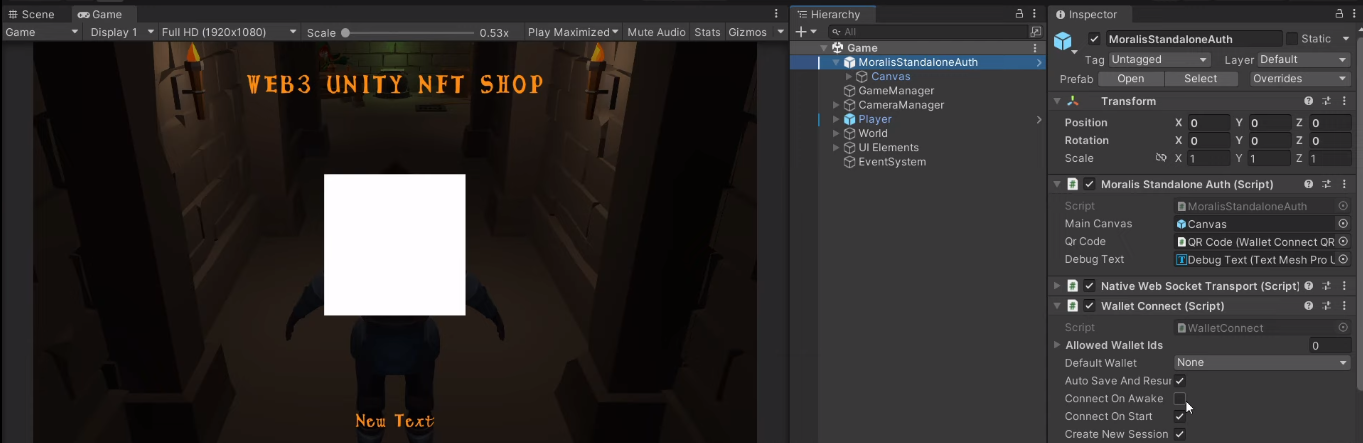The height and width of the screenshot is (443, 1363).
Task: Enable Connect On Awake checkbox
Action: 1180,399
